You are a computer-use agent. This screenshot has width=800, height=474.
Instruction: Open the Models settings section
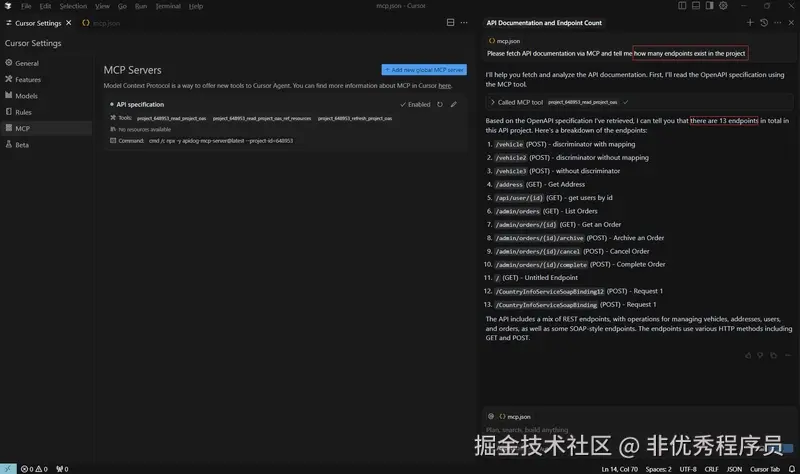point(21,96)
